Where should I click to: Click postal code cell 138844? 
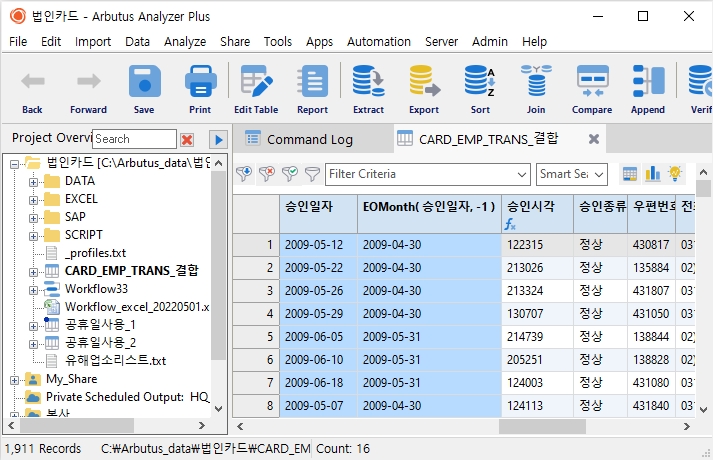click(x=651, y=337)
